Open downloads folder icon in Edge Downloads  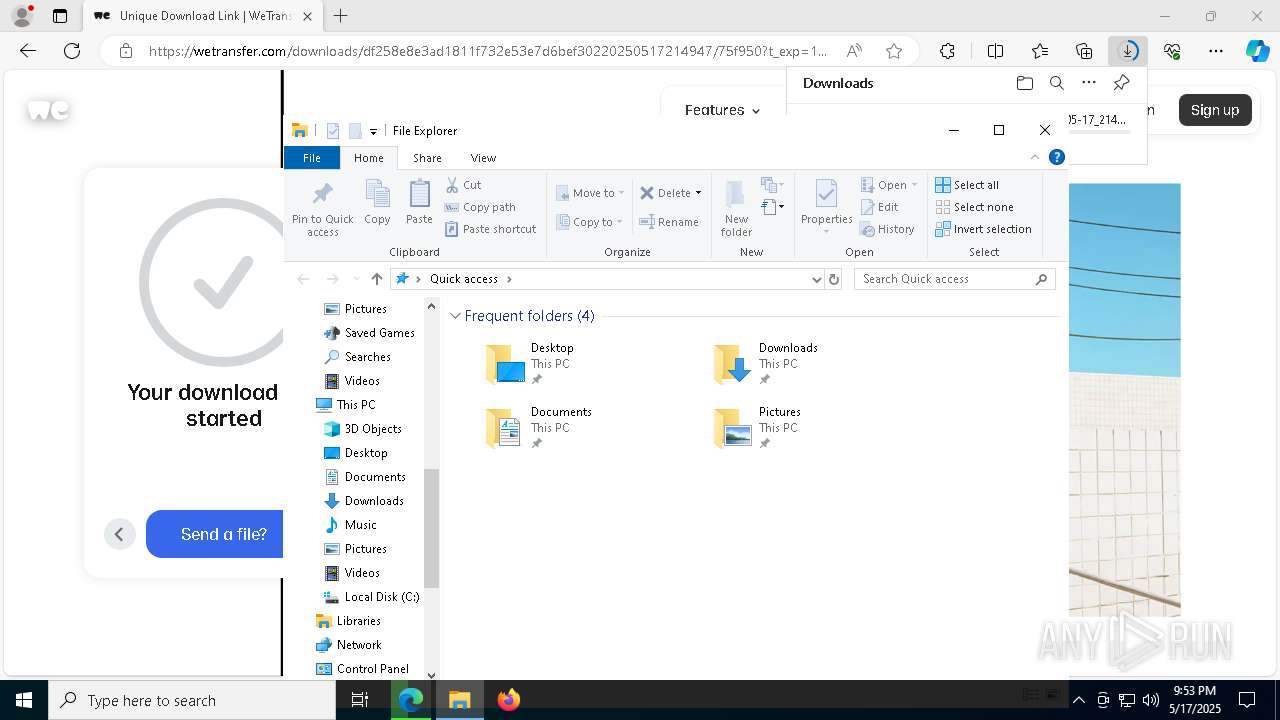tap(1025, 83)
